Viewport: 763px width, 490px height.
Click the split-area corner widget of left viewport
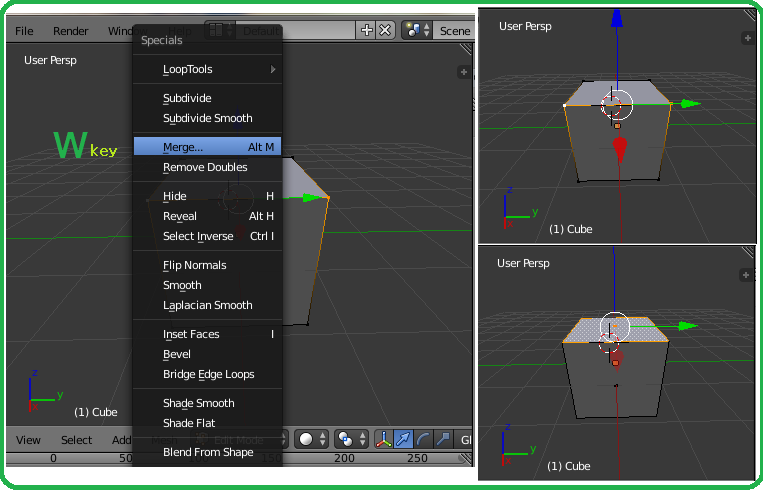[x=466, y=50]
